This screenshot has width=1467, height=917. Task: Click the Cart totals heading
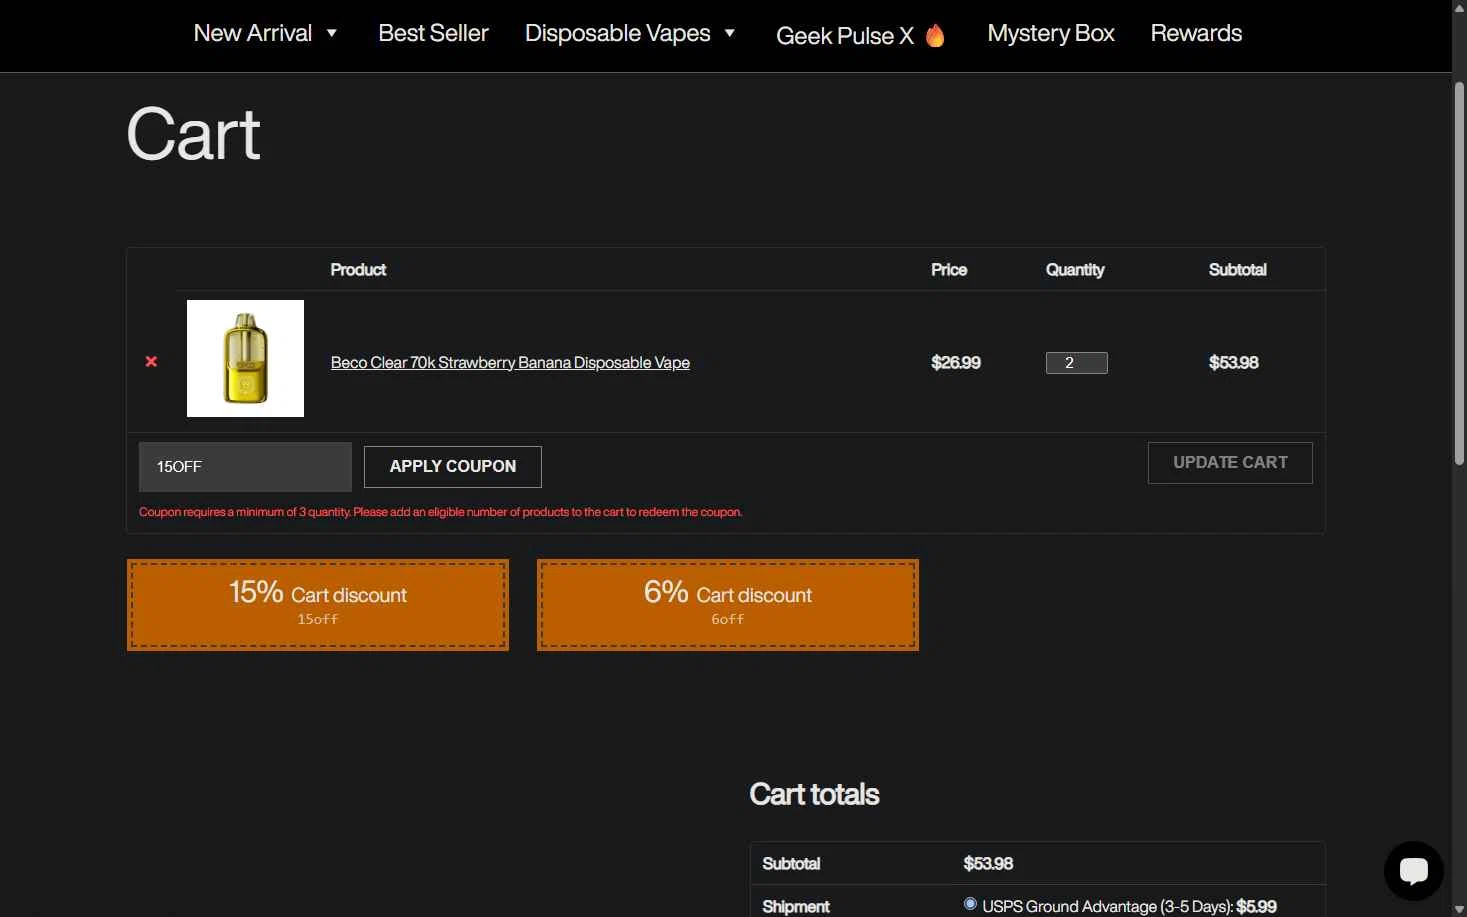point(814,794)
